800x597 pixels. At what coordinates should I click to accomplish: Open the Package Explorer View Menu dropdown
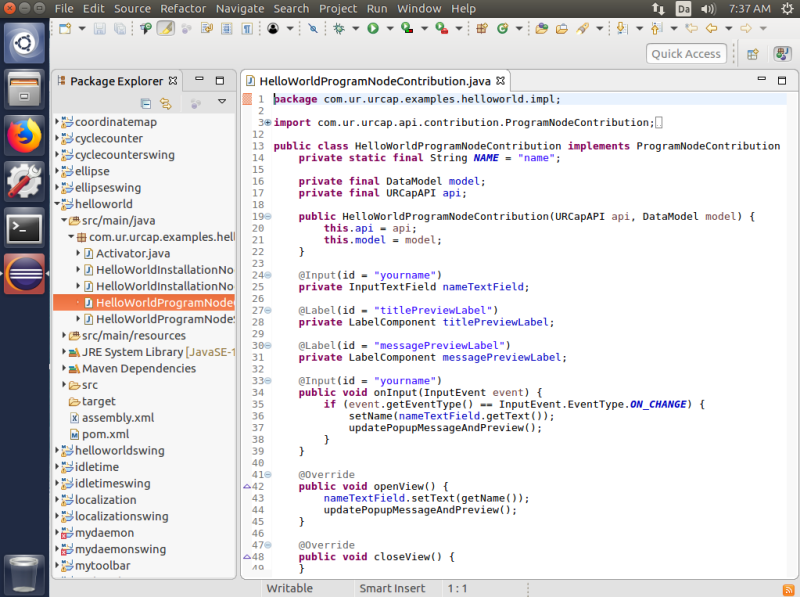[222, 102]
